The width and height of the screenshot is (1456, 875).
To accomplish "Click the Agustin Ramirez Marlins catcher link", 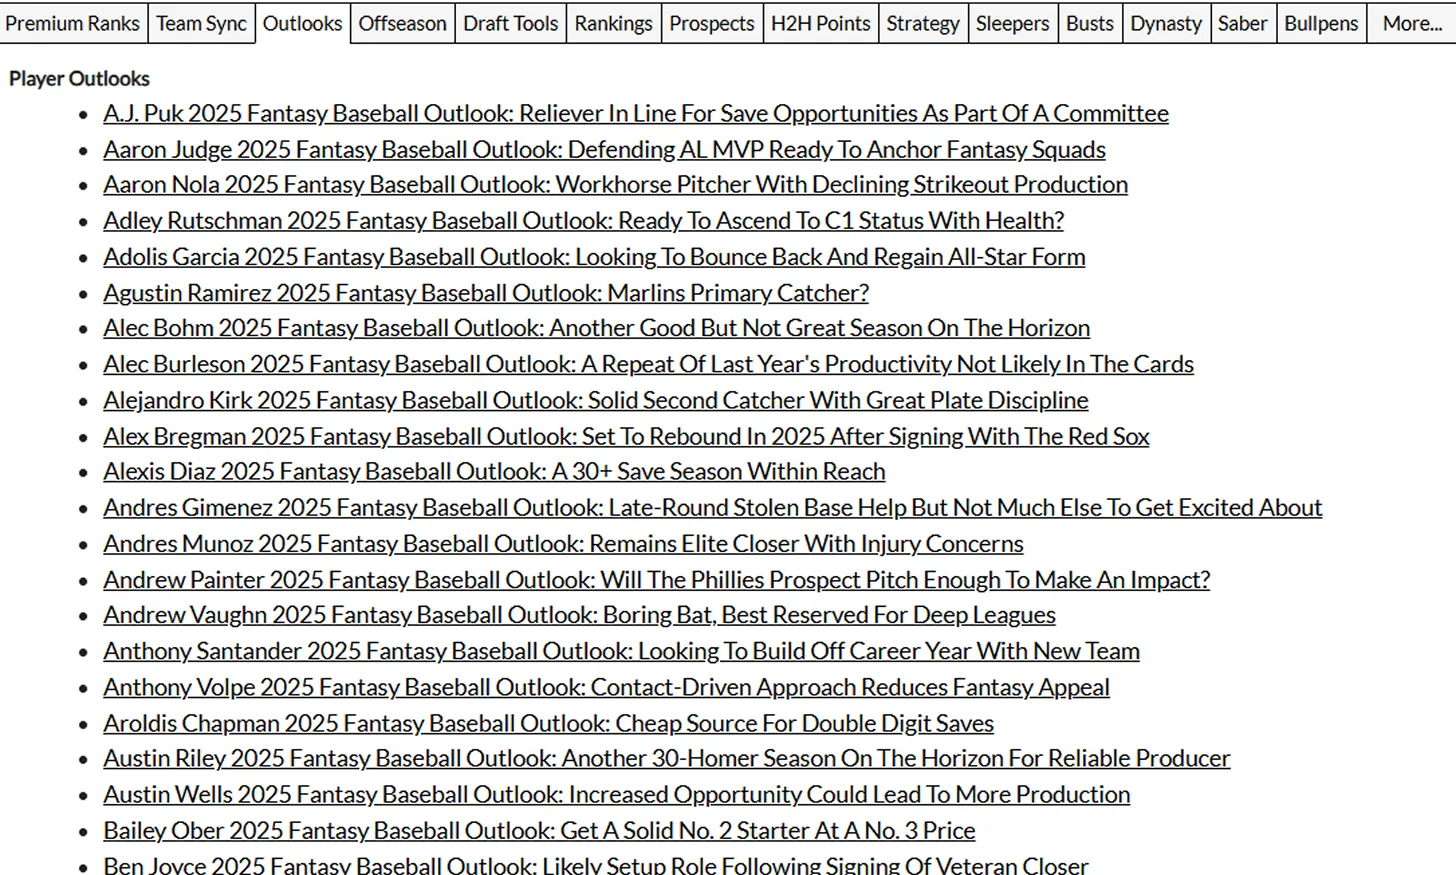I will [485, 293].
